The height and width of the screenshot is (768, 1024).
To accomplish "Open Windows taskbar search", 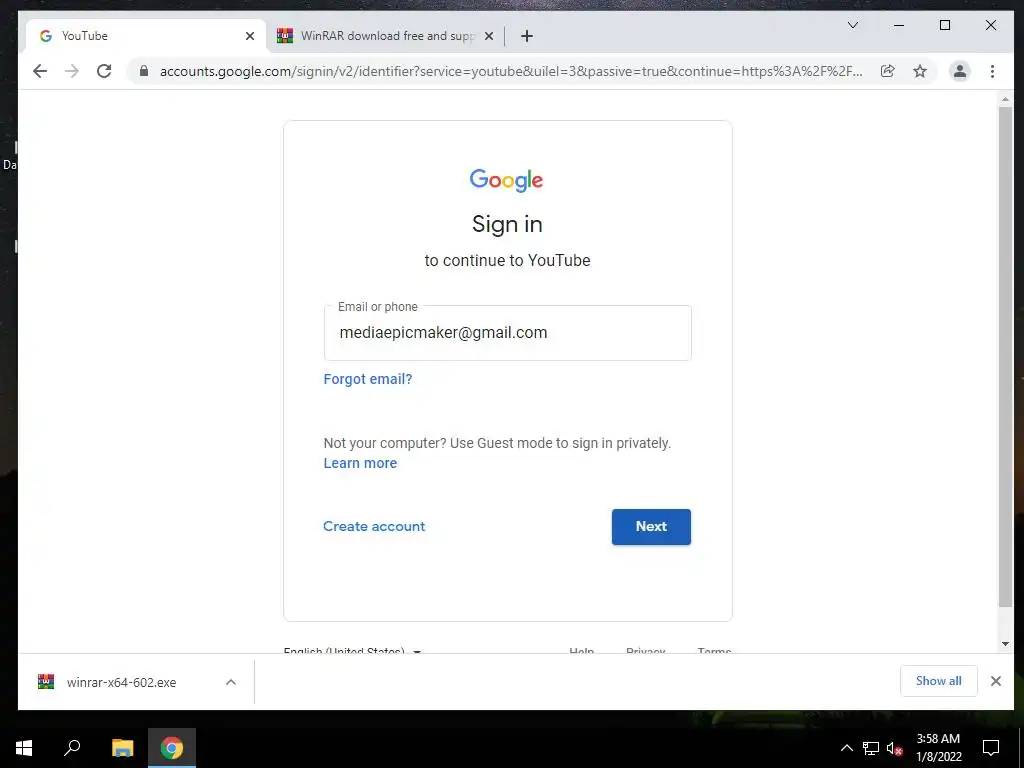I will point(72,748).
